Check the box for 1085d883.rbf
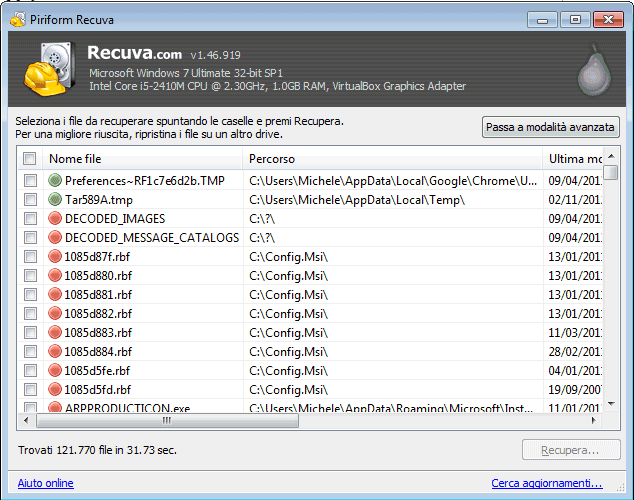The width and height of the screenshot is (634, 500). click(30, 332)
